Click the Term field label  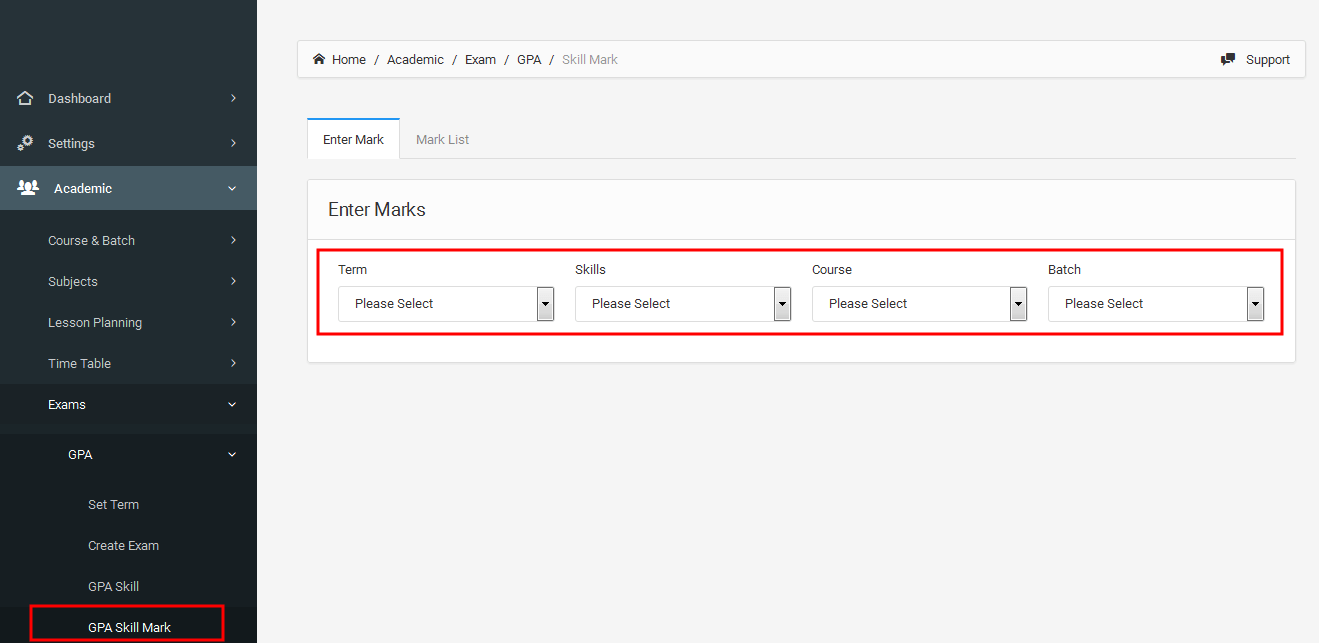click(x=352, y=269)
